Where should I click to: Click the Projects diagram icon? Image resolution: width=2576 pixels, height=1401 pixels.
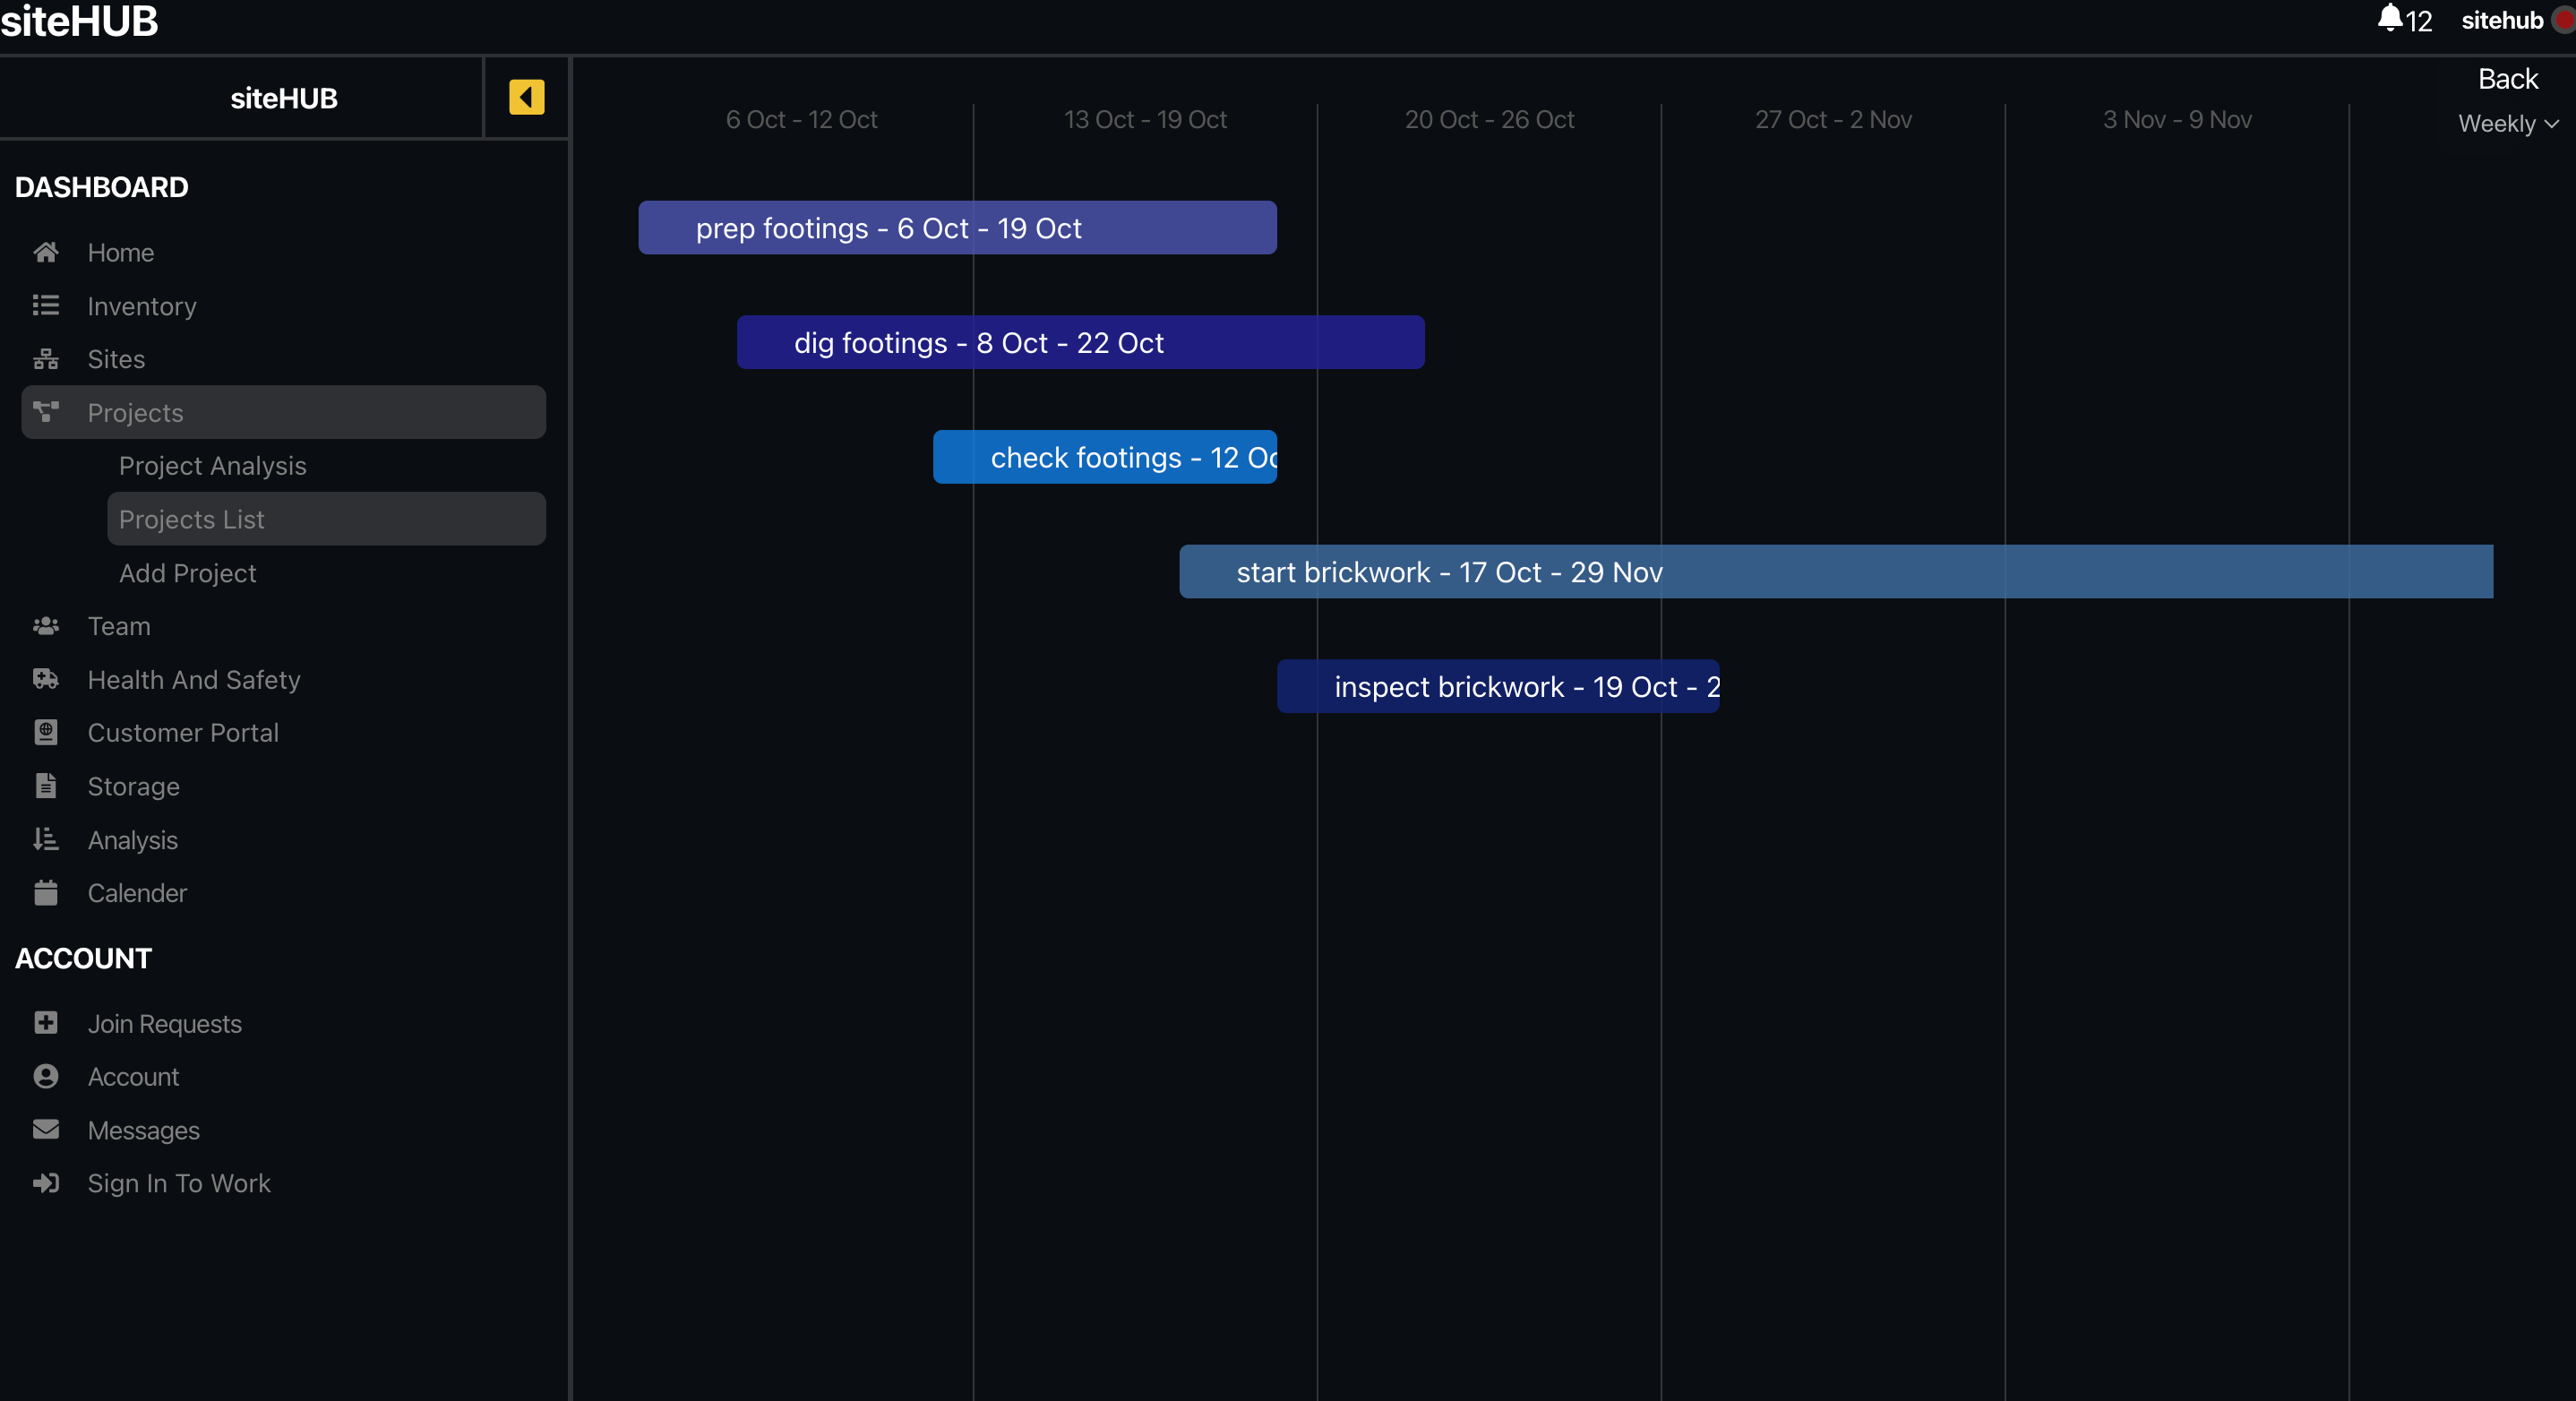click(46, 412)
